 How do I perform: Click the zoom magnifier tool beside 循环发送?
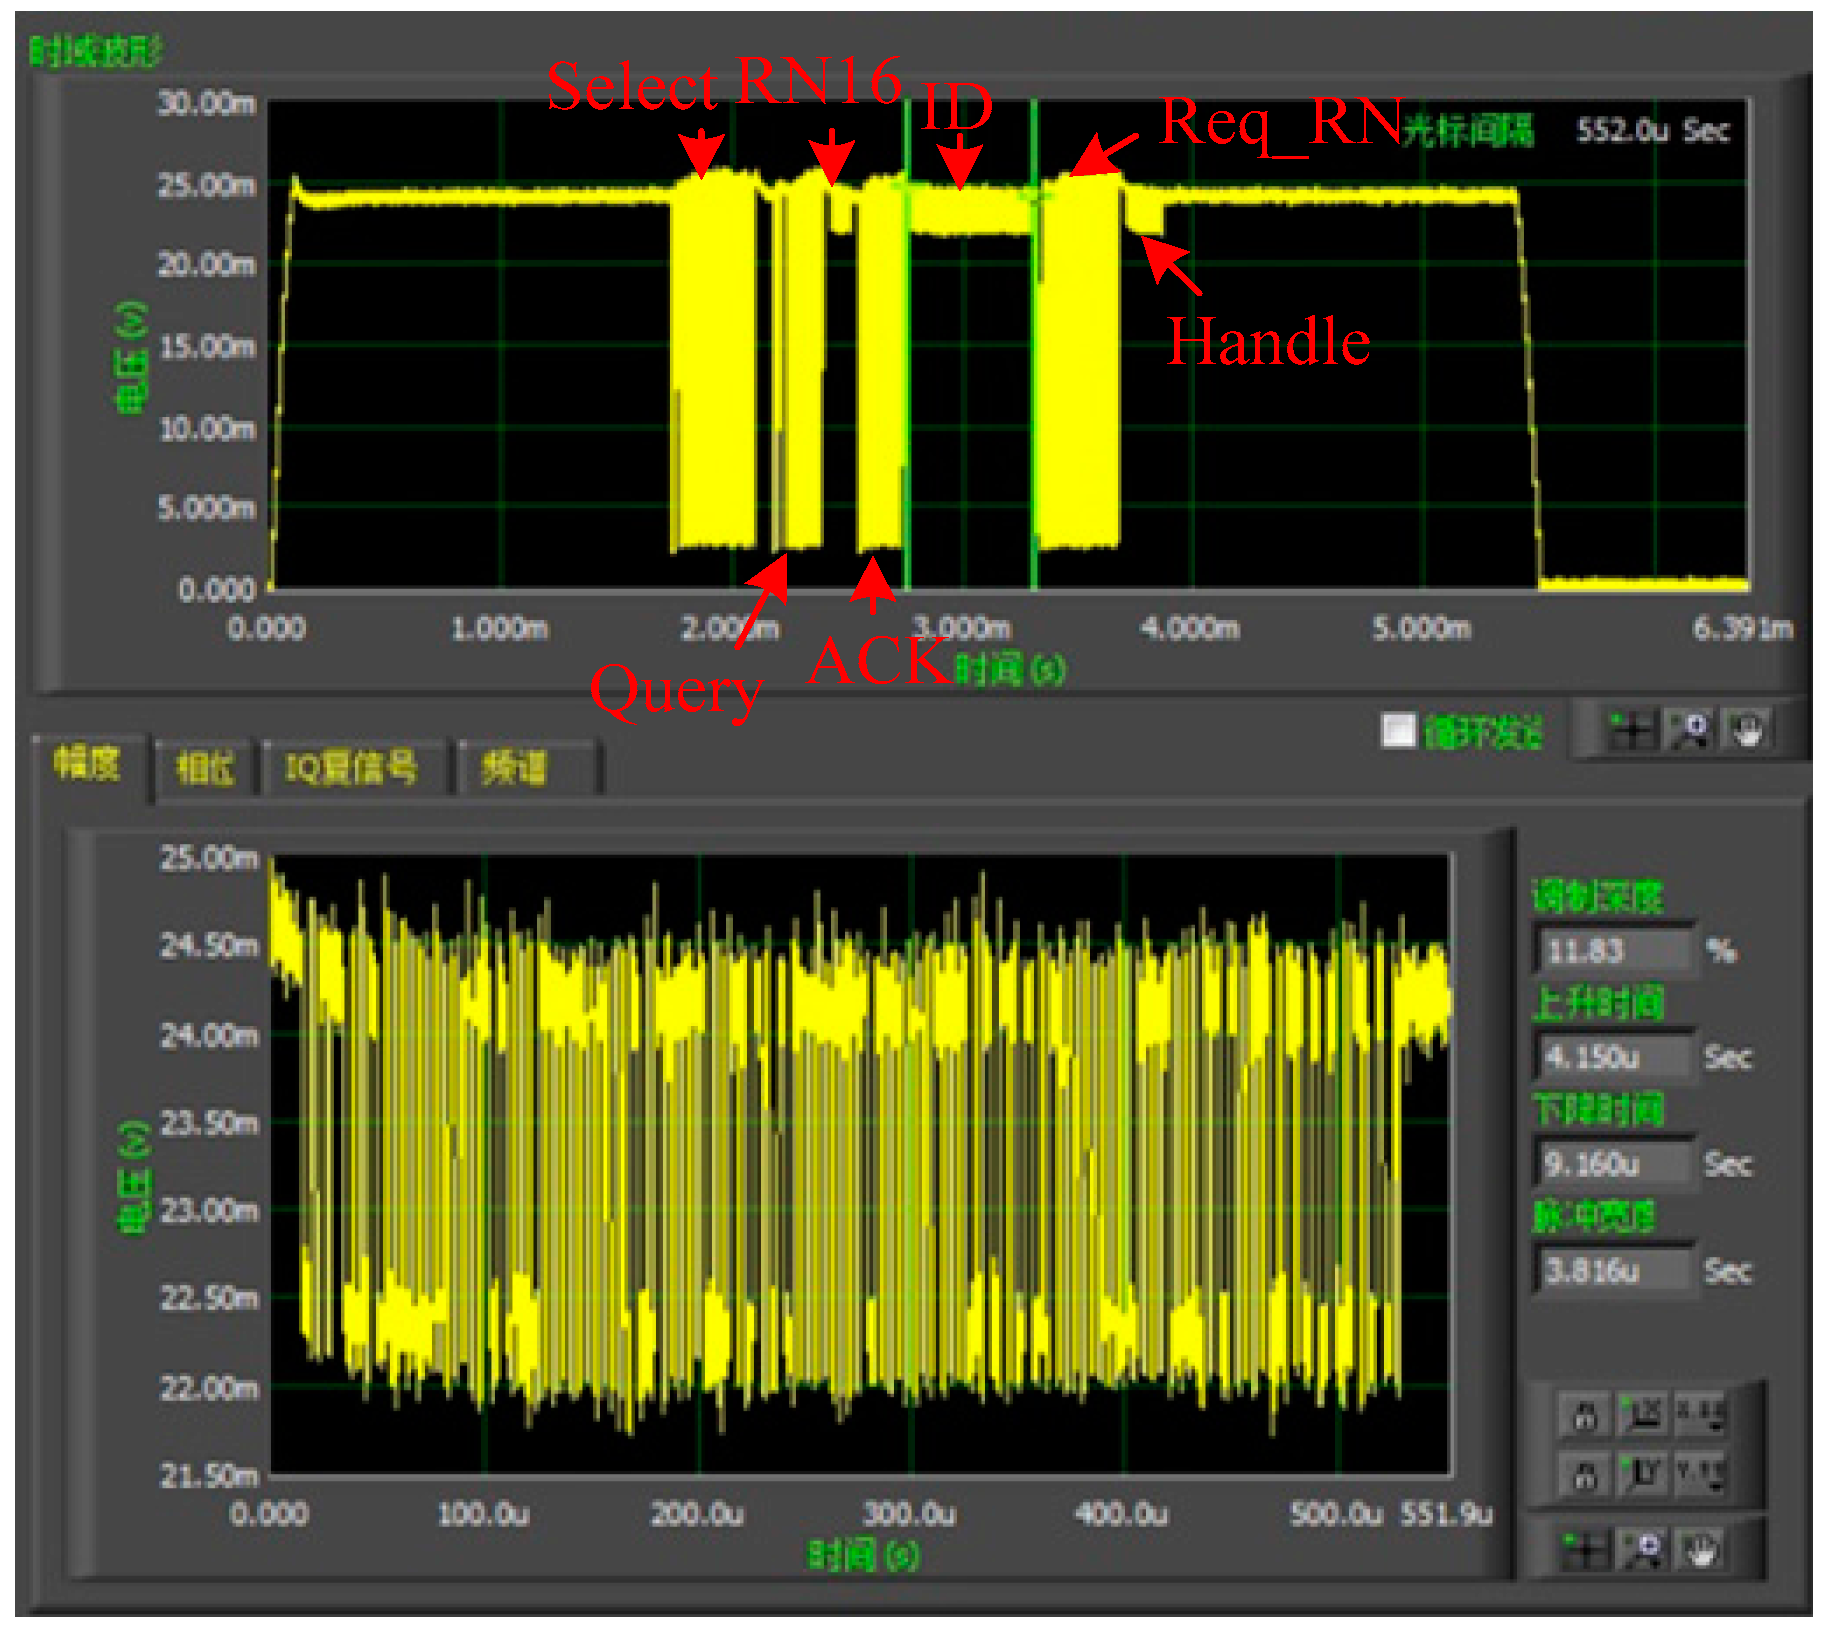[1690, 730]
